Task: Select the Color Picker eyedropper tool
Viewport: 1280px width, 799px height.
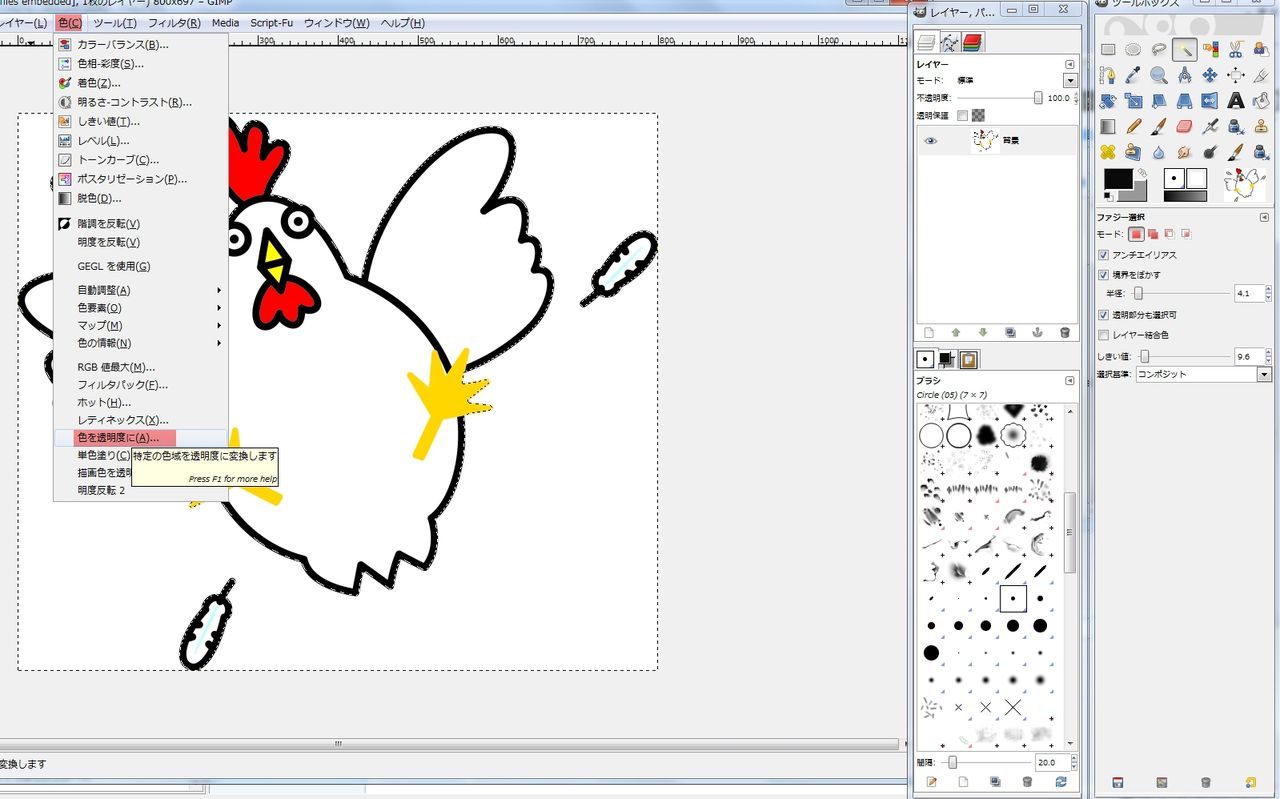Action: click(1133, 75)
